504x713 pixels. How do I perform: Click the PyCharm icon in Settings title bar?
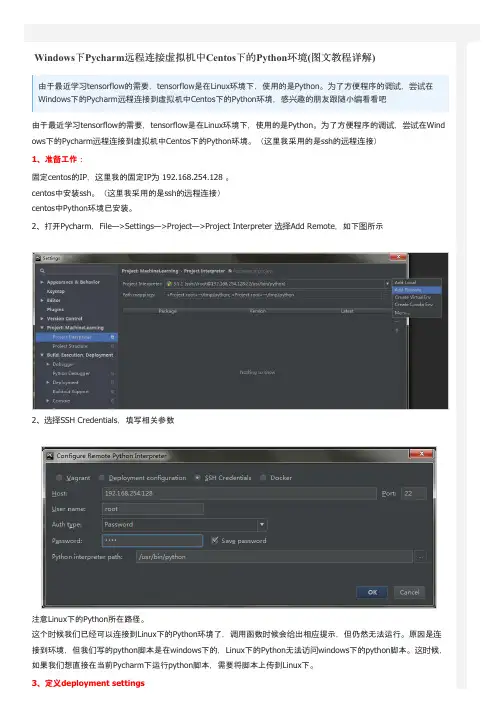coord(38,258)
